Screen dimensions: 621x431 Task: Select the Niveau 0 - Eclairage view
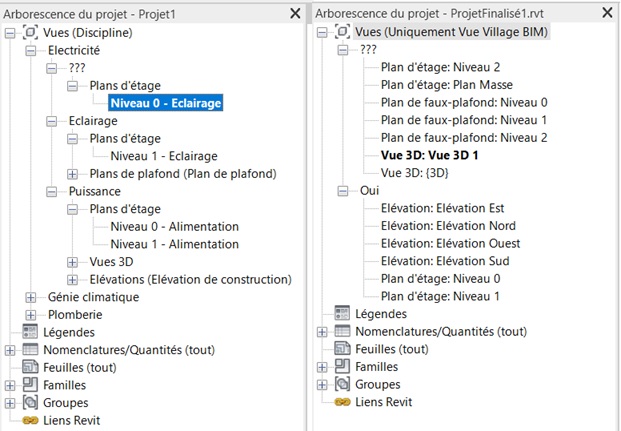166,103
